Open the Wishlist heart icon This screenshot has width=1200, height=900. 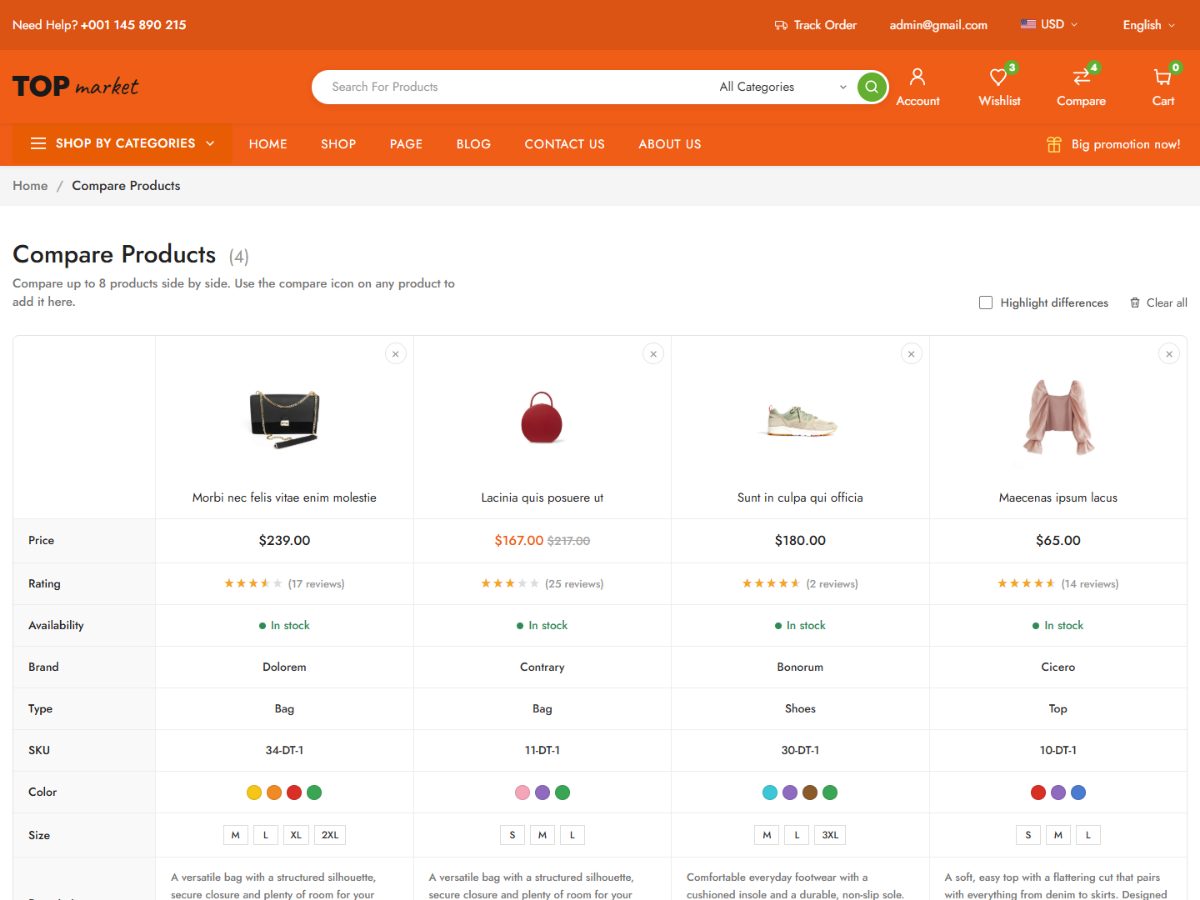998,77
